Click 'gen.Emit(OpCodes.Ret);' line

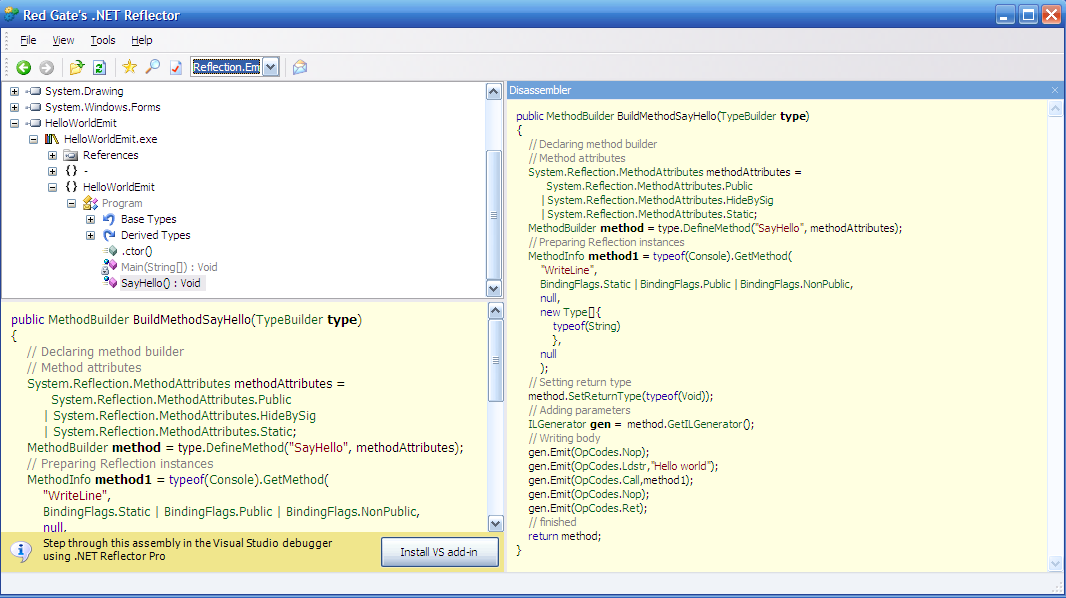pyautogui.click(x=587, y=508)
